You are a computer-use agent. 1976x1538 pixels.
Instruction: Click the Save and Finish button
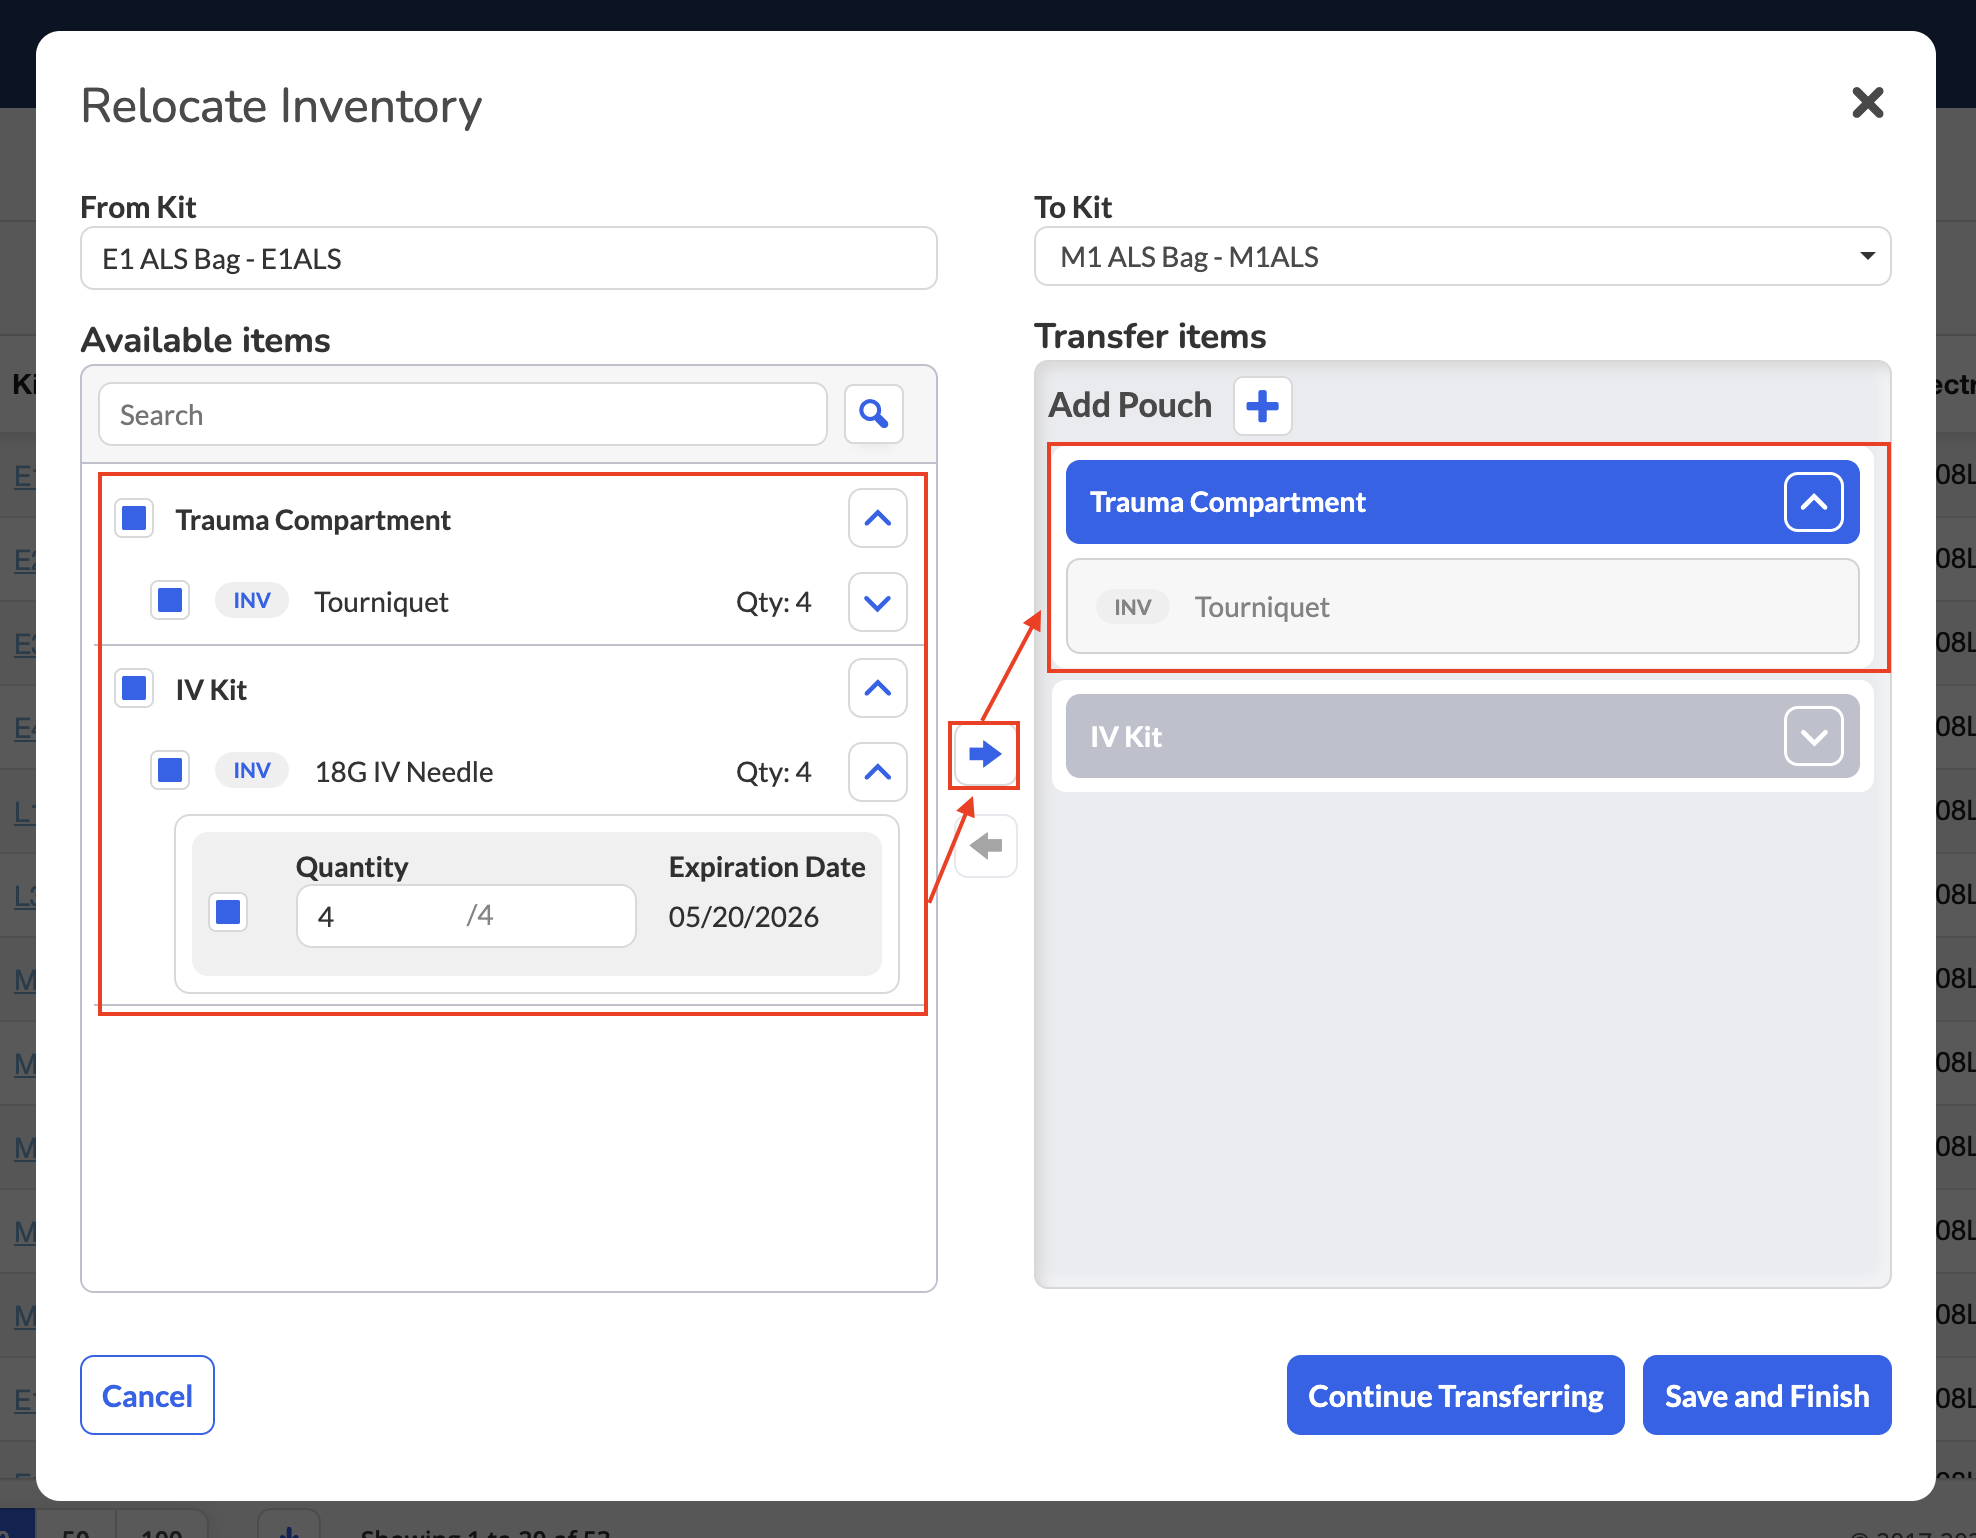point(1766,1395)
